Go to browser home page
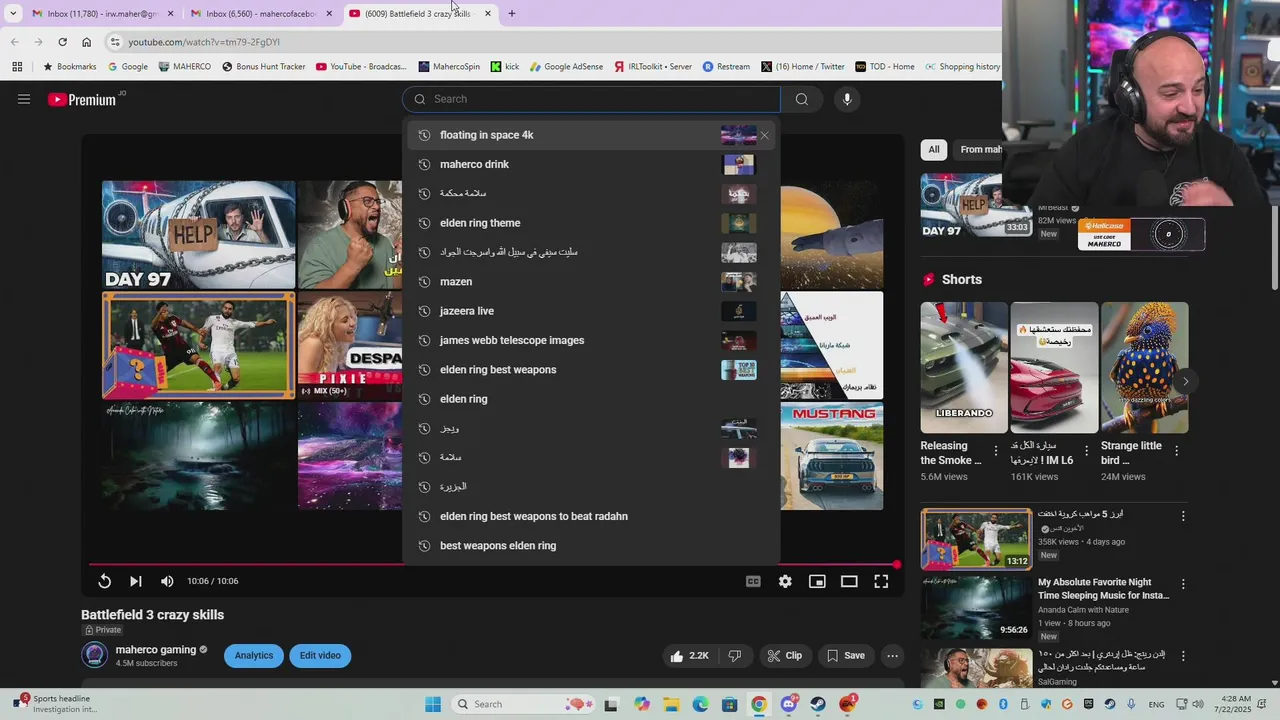Screen dimensions: 1280x720 coord(86,42)
